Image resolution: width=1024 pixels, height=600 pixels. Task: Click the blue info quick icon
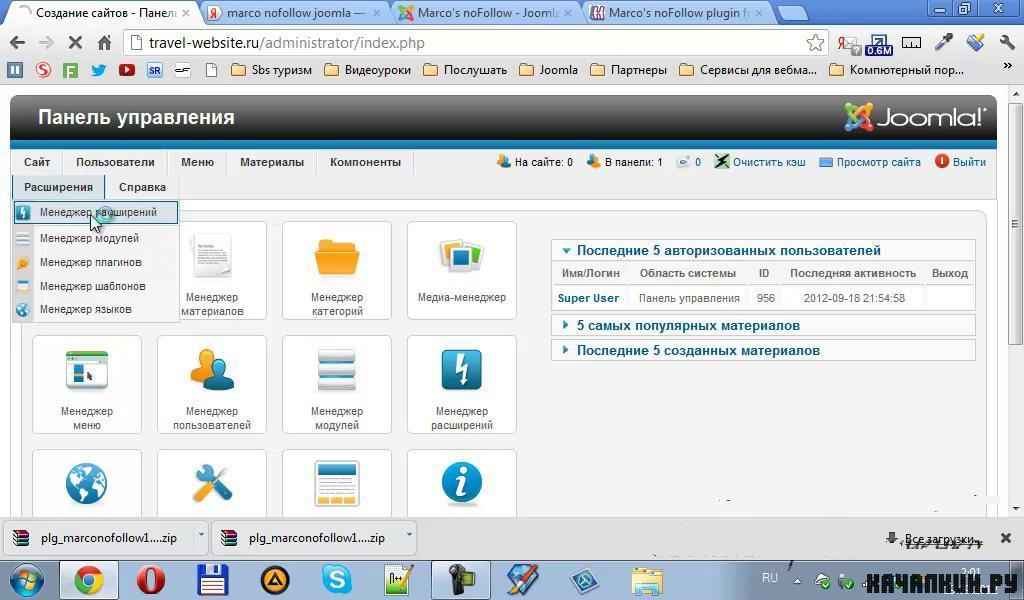point(462,484)
